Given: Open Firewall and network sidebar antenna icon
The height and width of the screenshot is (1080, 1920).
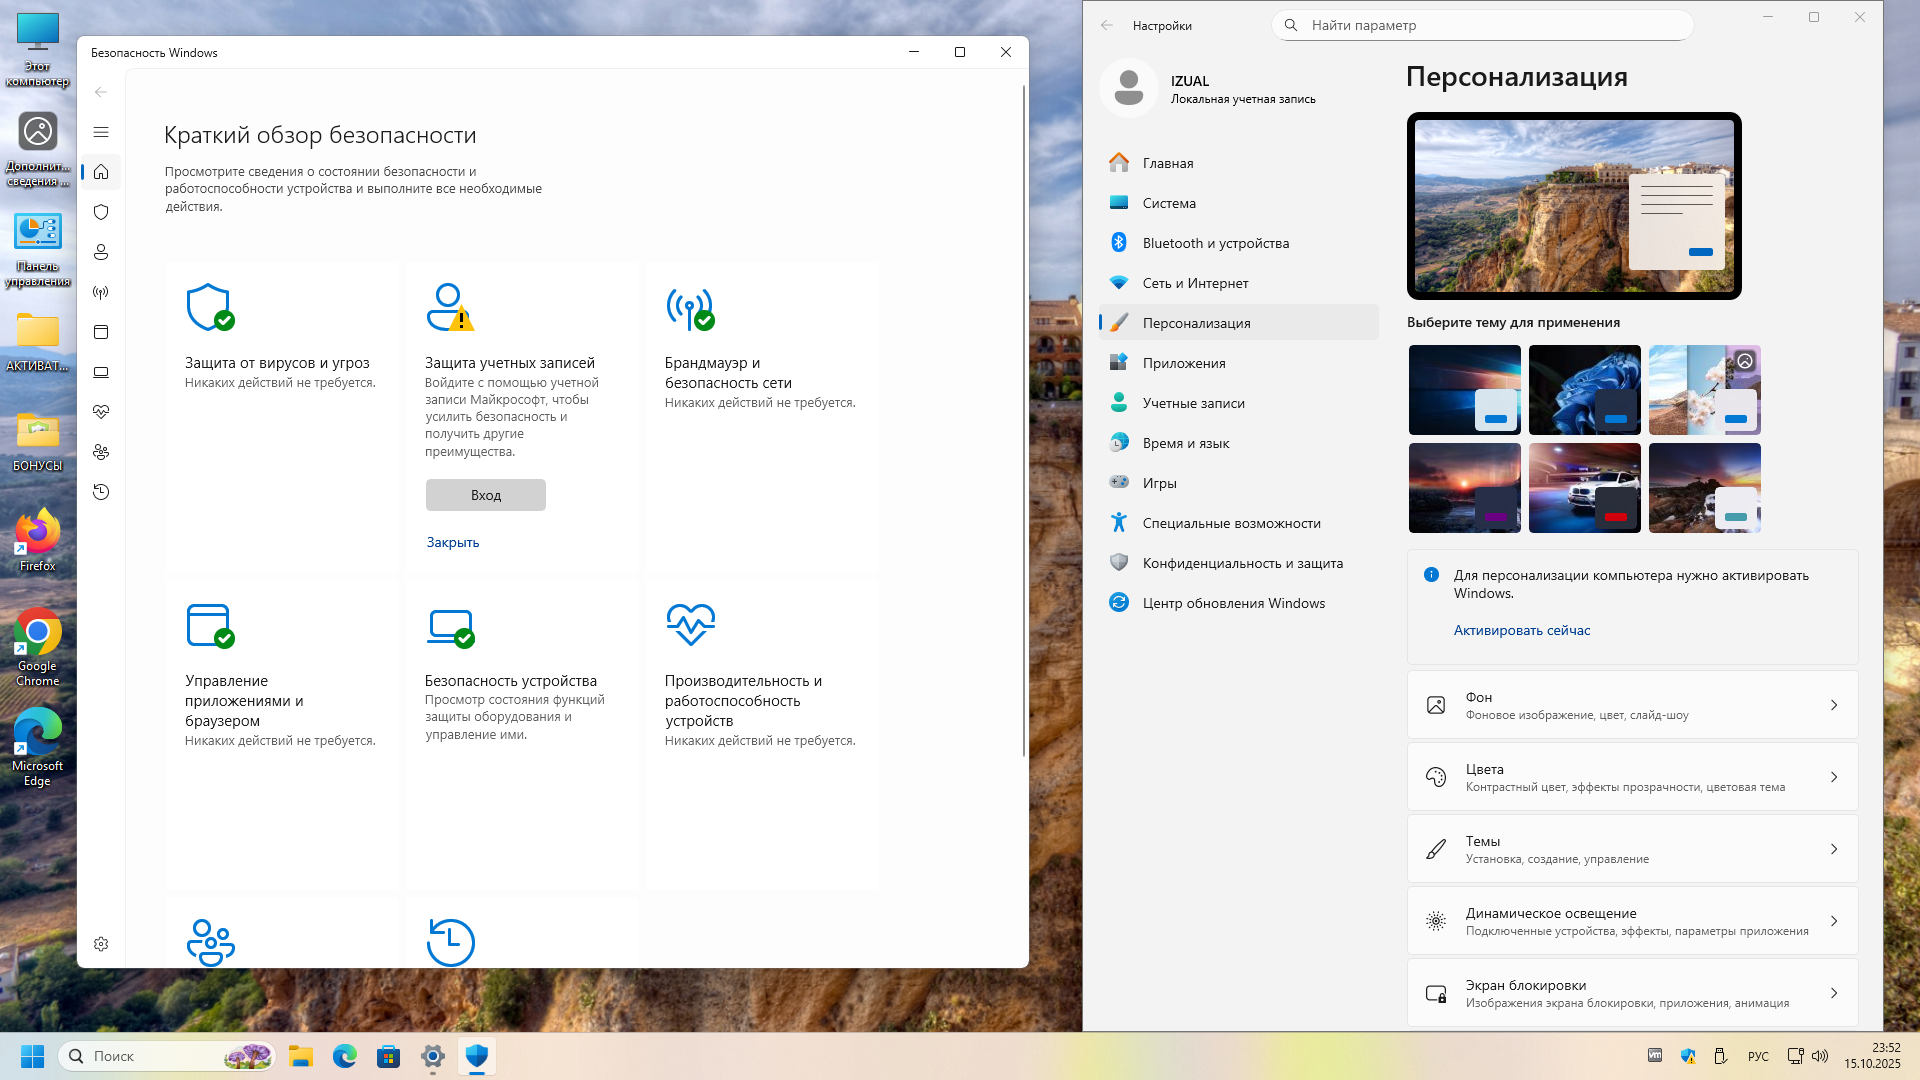Looking at the screenshot, I should 101,292.
